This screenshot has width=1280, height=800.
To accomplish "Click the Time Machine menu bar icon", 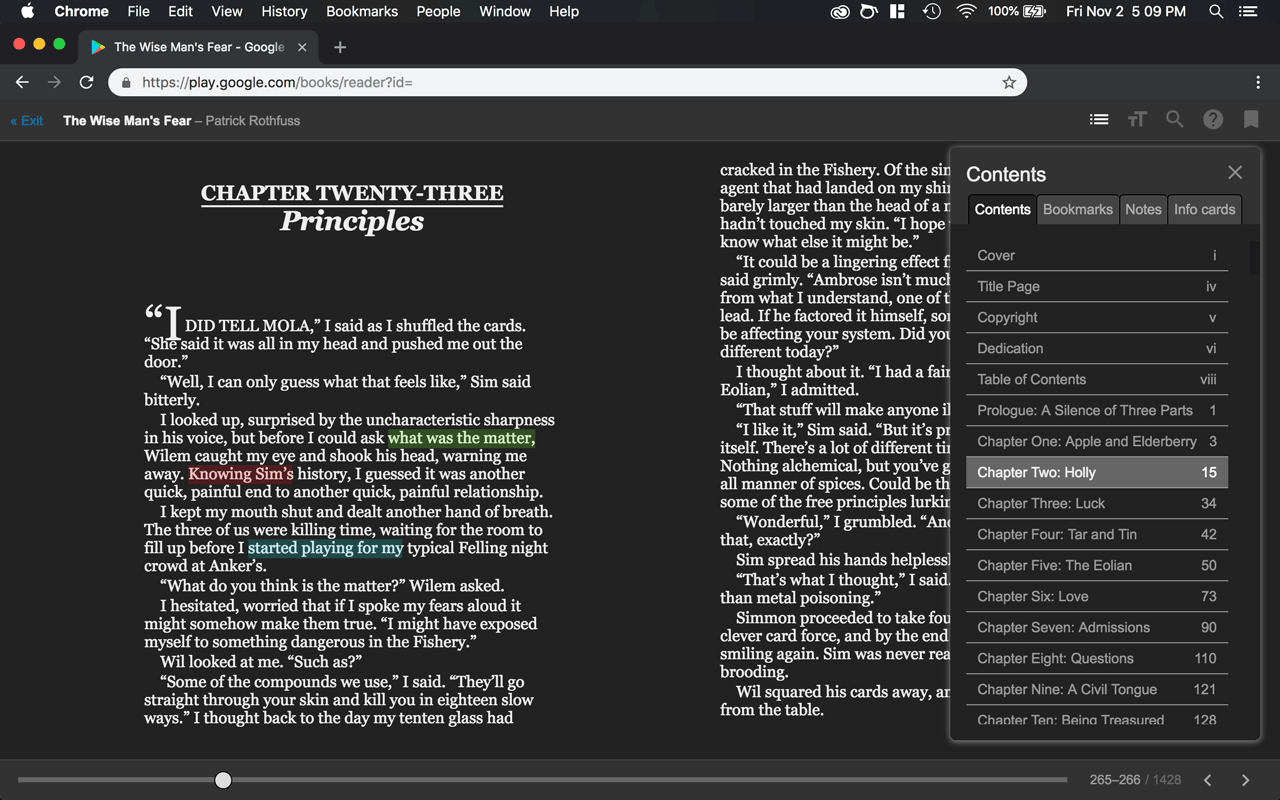I will click(x=931, y=11).
